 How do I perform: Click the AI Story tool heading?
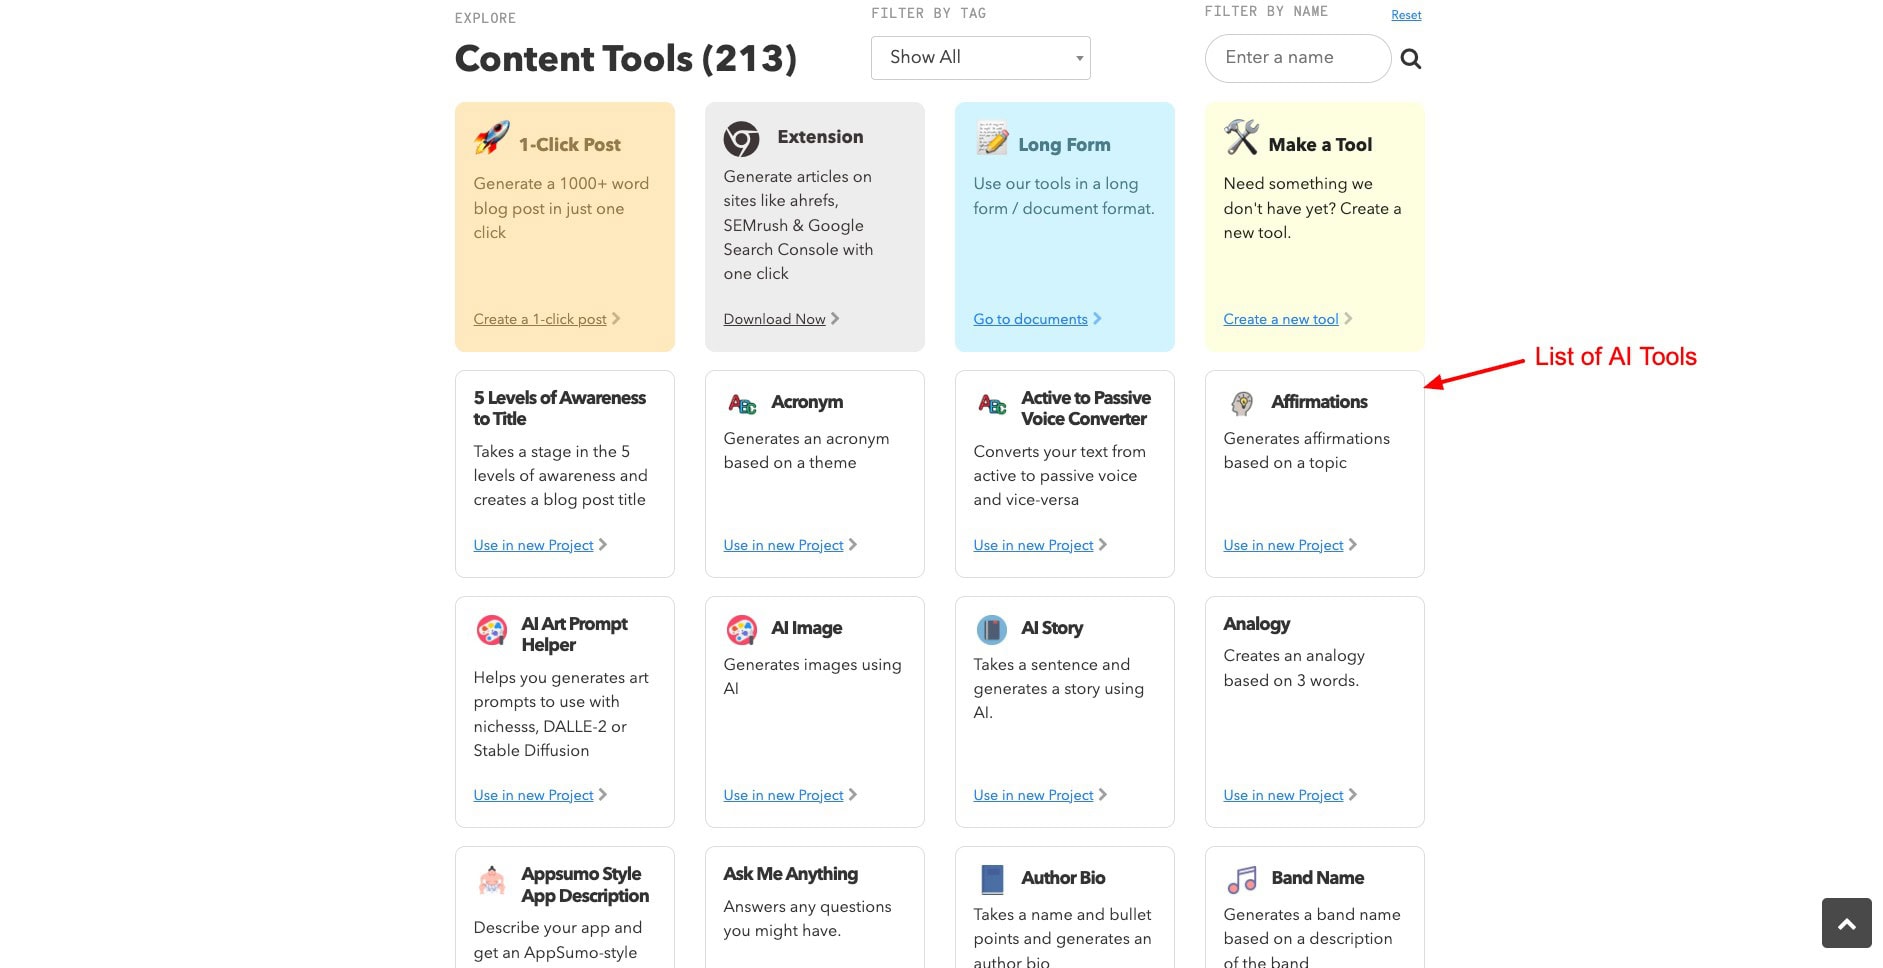(1053, 628)
